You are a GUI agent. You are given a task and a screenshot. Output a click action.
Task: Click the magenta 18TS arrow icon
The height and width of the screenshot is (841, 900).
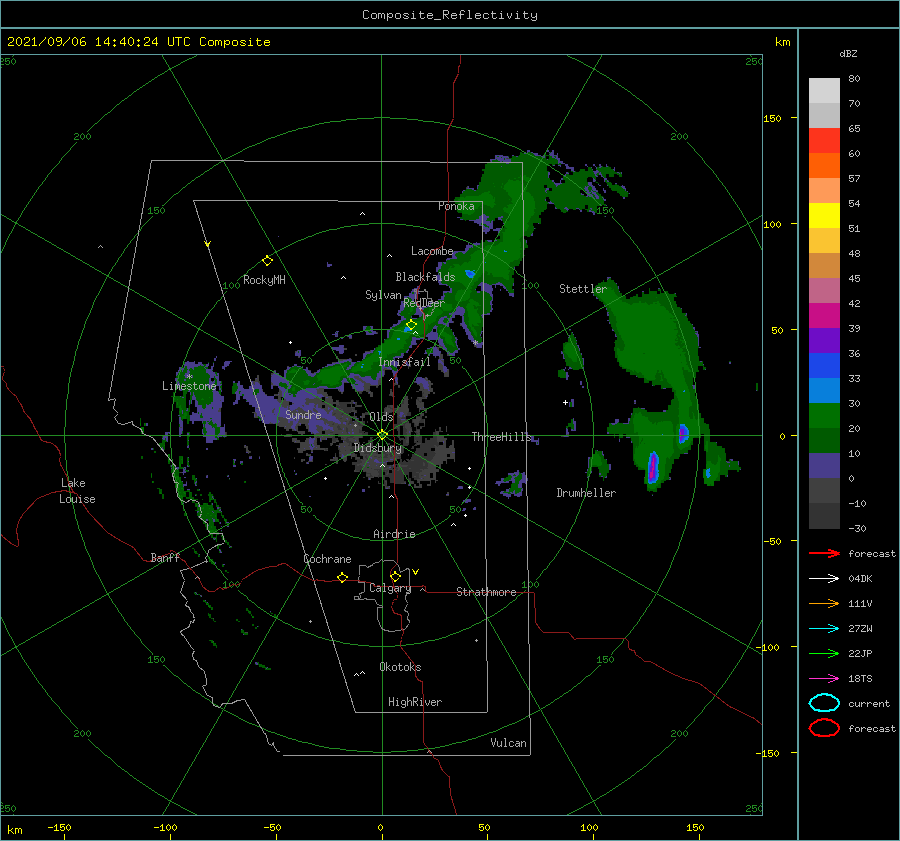824,679
